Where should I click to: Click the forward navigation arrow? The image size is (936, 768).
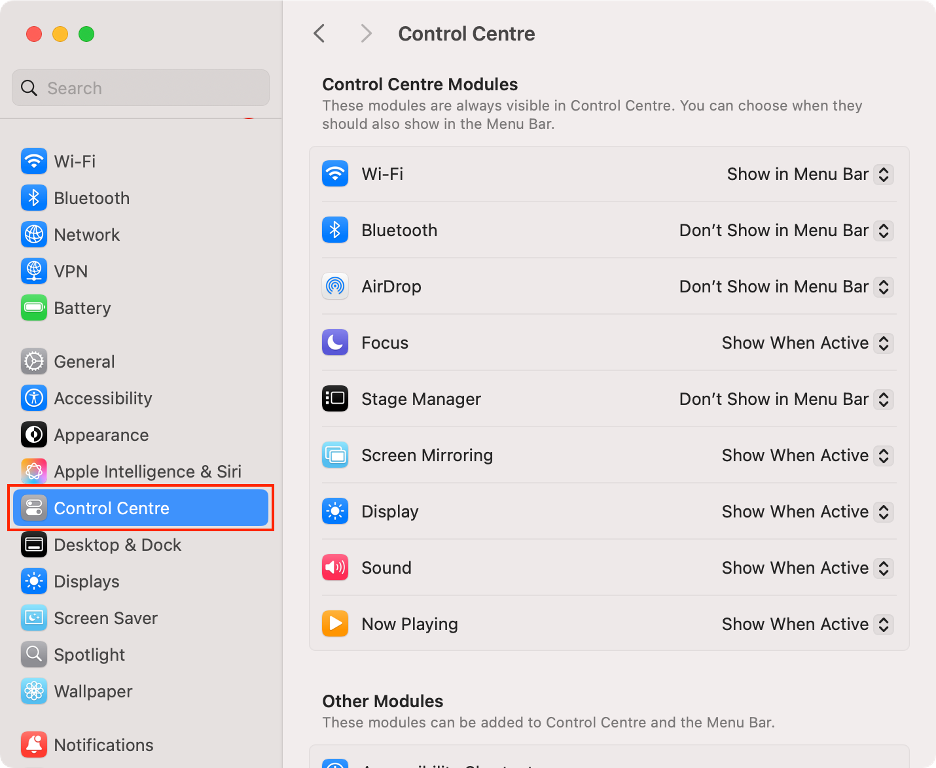coord(365,33)
